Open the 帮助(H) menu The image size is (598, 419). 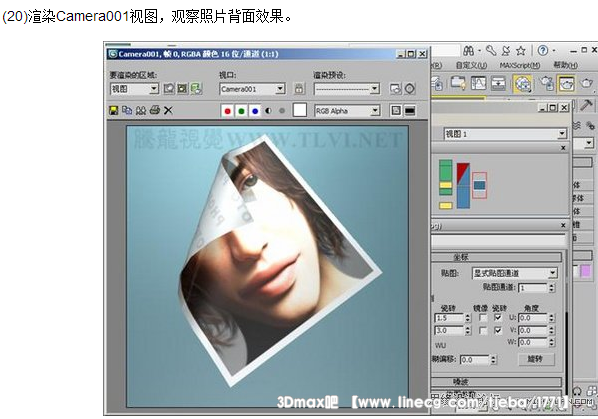tap(565, 65)
